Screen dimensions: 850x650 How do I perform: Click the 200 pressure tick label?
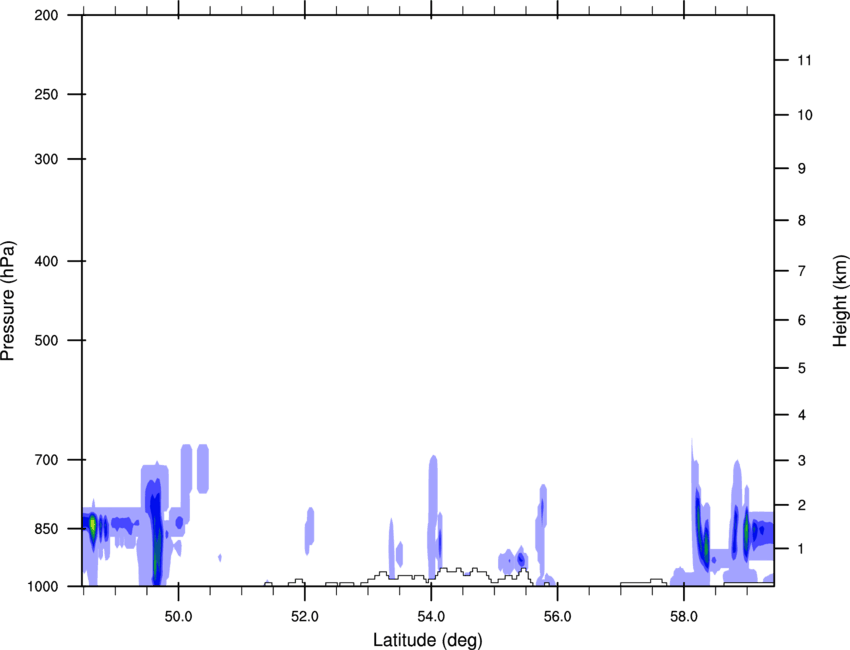tap(46, 15)
